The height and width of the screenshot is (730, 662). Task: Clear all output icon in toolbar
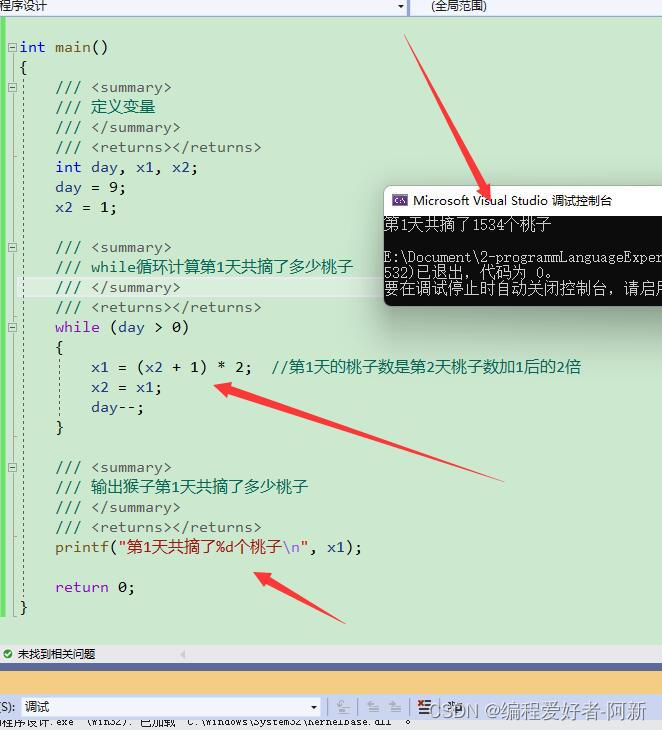[x=424, y=707]
